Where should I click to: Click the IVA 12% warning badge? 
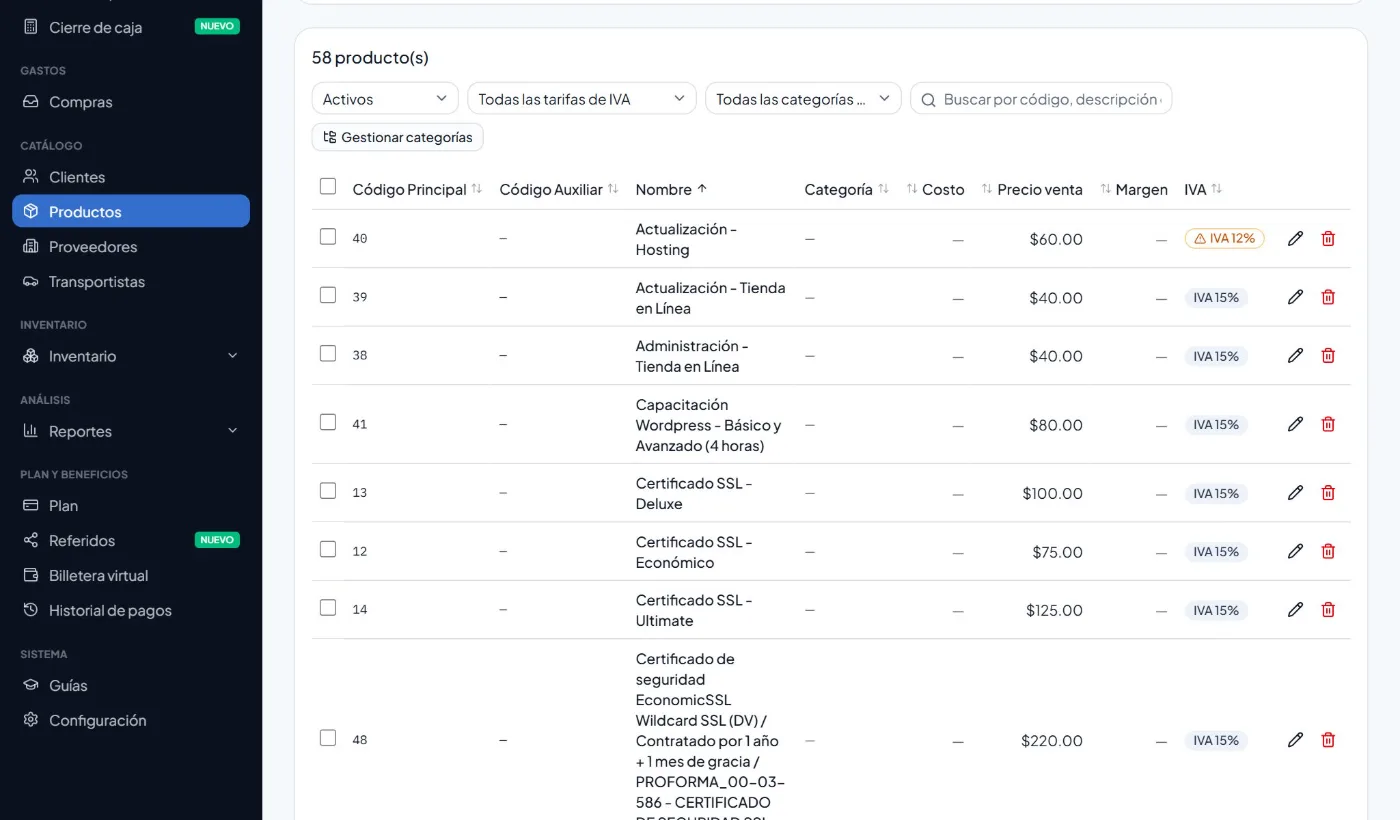[1225, 239]
